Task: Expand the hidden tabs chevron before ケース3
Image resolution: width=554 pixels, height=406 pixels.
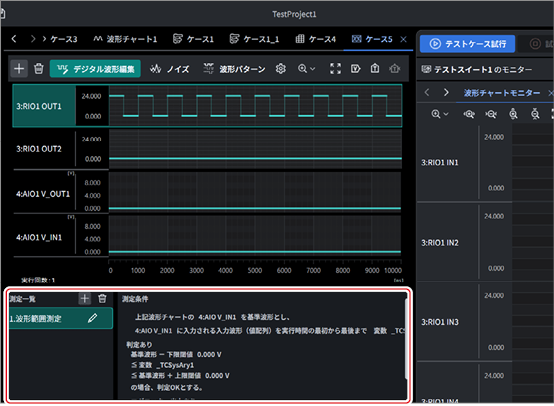Action: pyautogui.click(x=44, y=39)
